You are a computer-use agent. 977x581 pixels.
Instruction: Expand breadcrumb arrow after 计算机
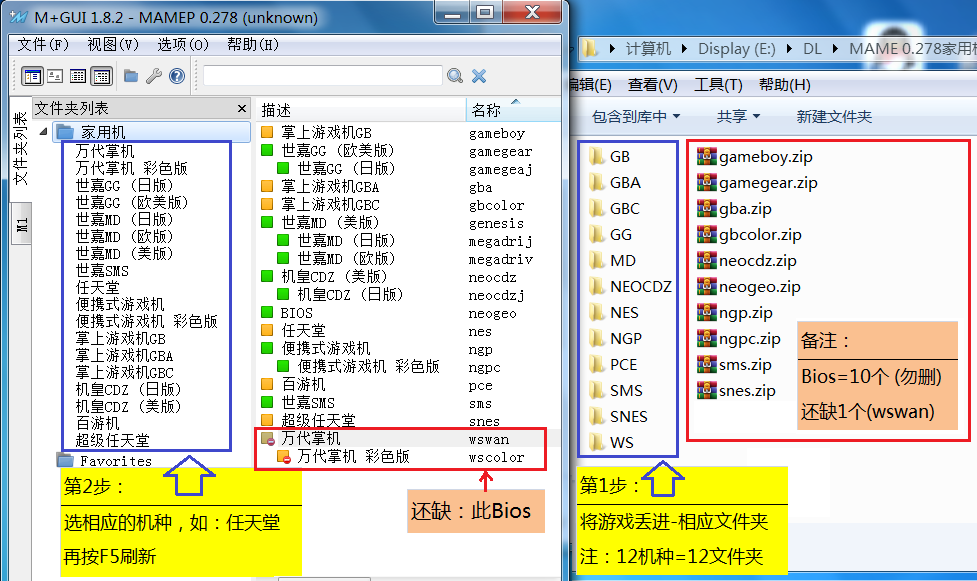point(684,49)
